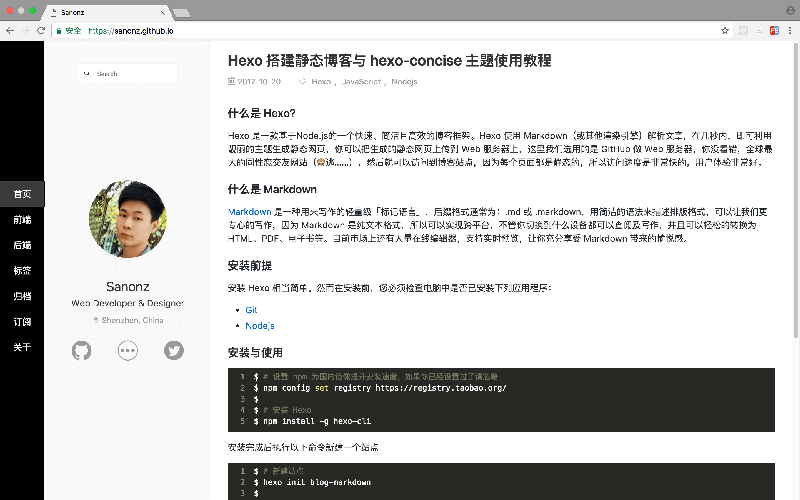Screen dimensions: 800x500
Task: Open the Git link in the list
Action: point(251,310)
